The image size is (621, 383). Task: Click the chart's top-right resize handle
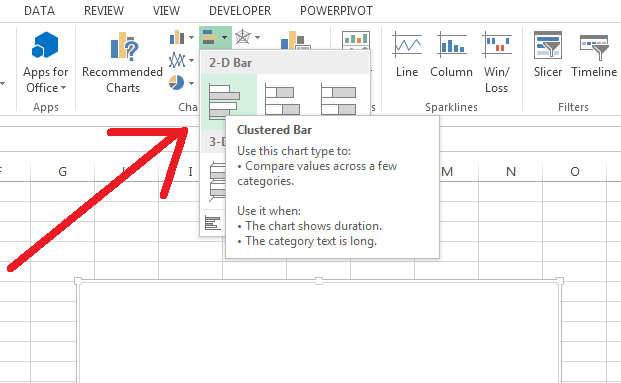pos(560,281)
